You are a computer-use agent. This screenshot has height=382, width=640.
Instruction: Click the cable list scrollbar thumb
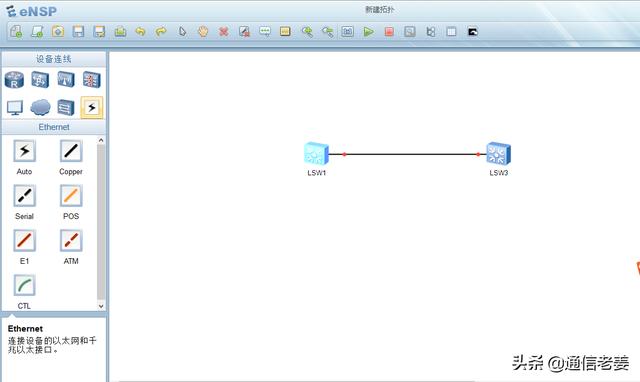click(x=101, y=222)
